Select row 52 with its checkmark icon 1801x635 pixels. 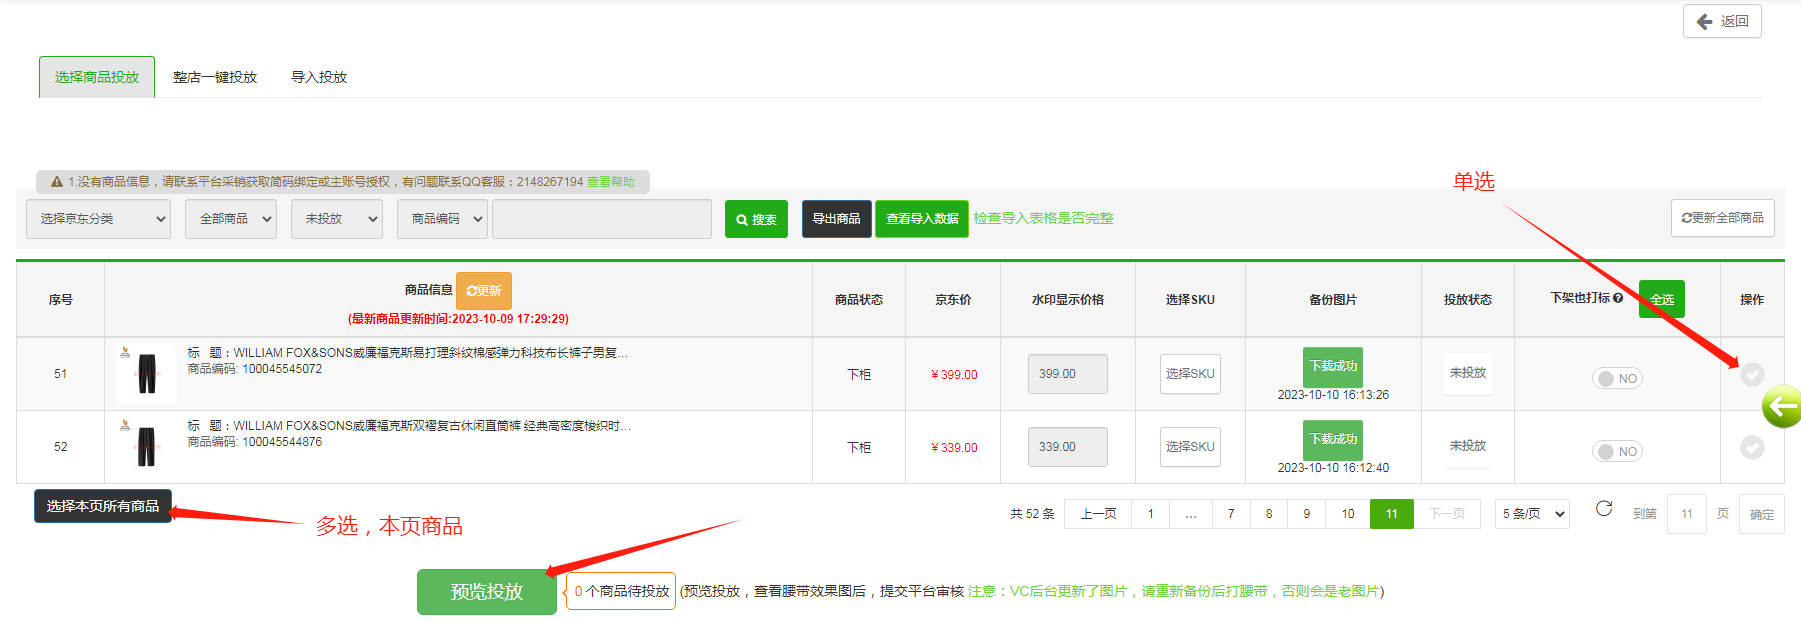point(1752,447)
